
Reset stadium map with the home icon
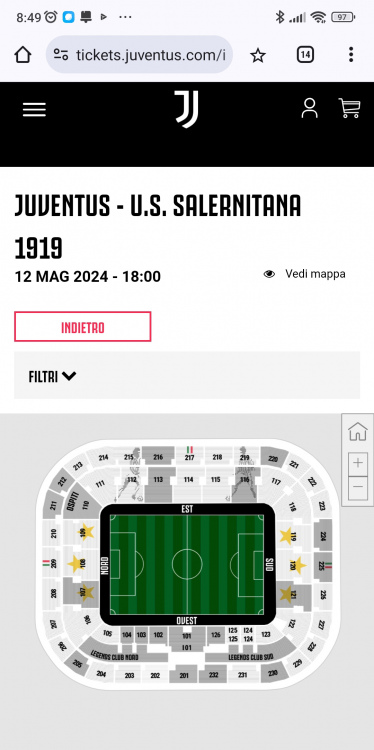358,431
